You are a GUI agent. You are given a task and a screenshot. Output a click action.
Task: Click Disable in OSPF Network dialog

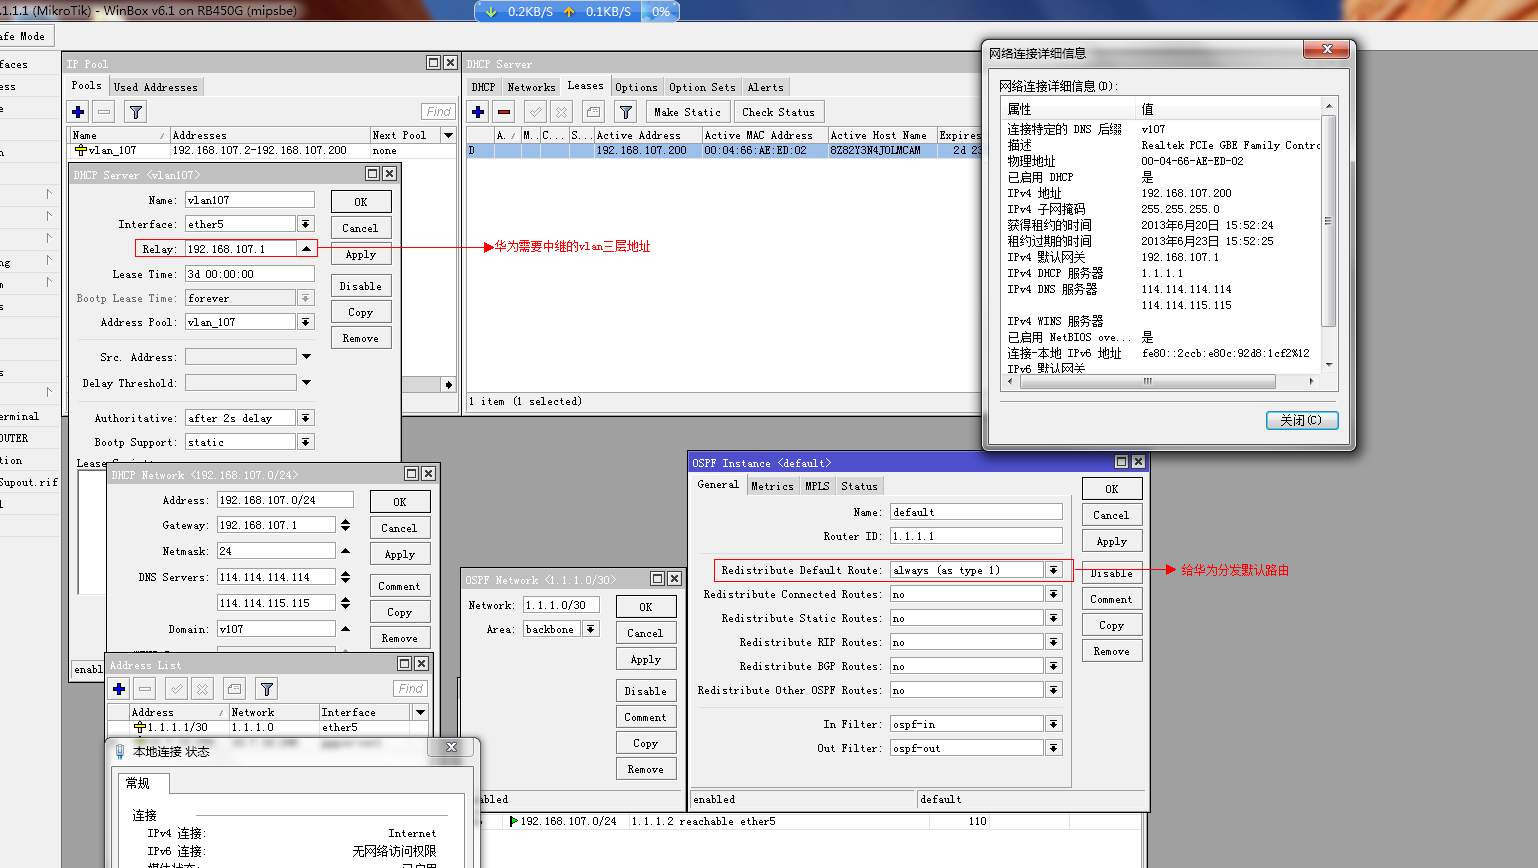point(646,691)
